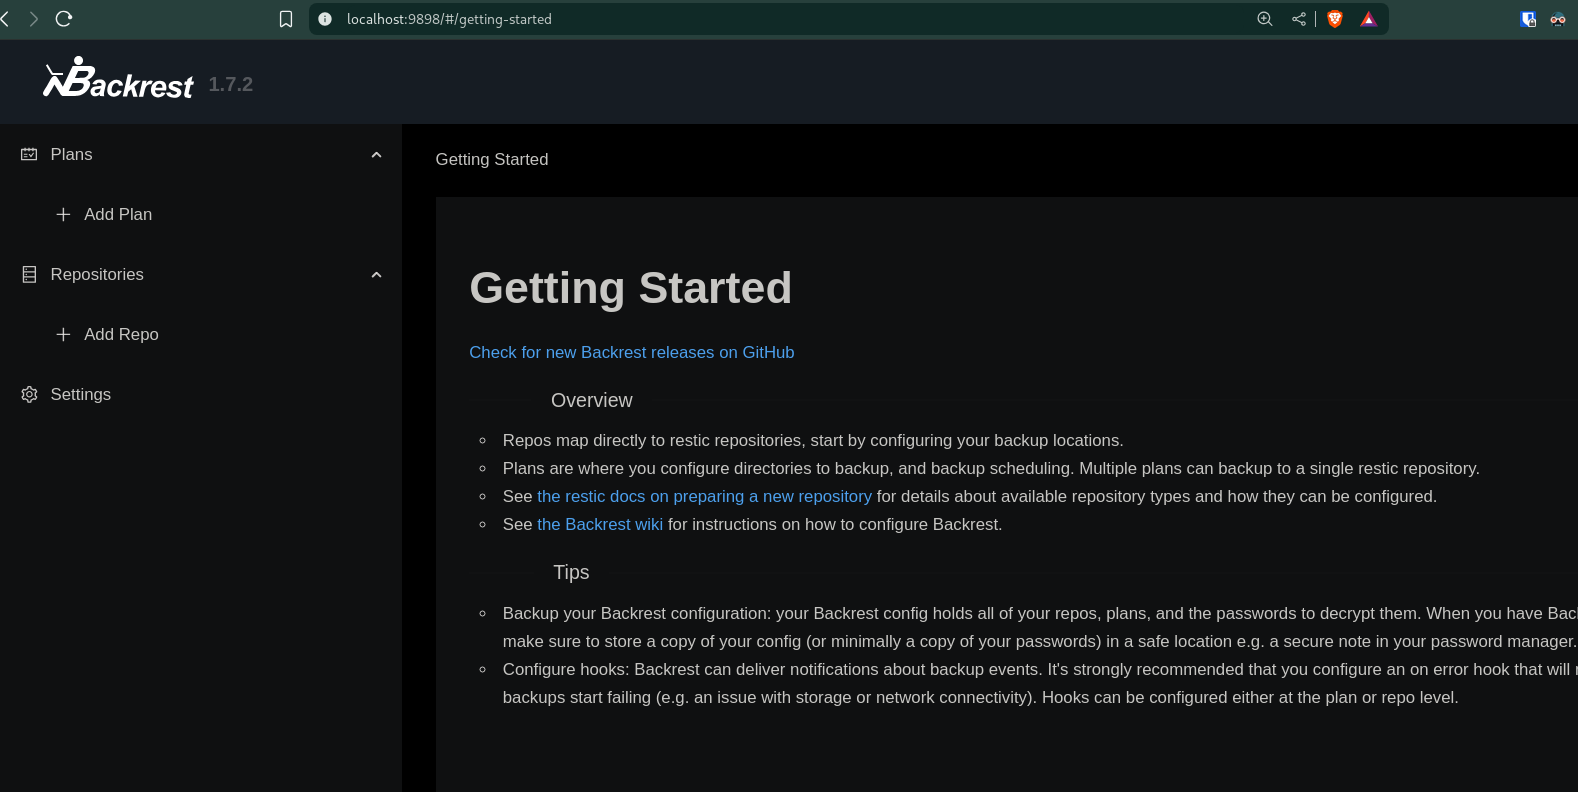1578x792 pixels.
Task: Open the Backrest wiki link
Action: 600,524
